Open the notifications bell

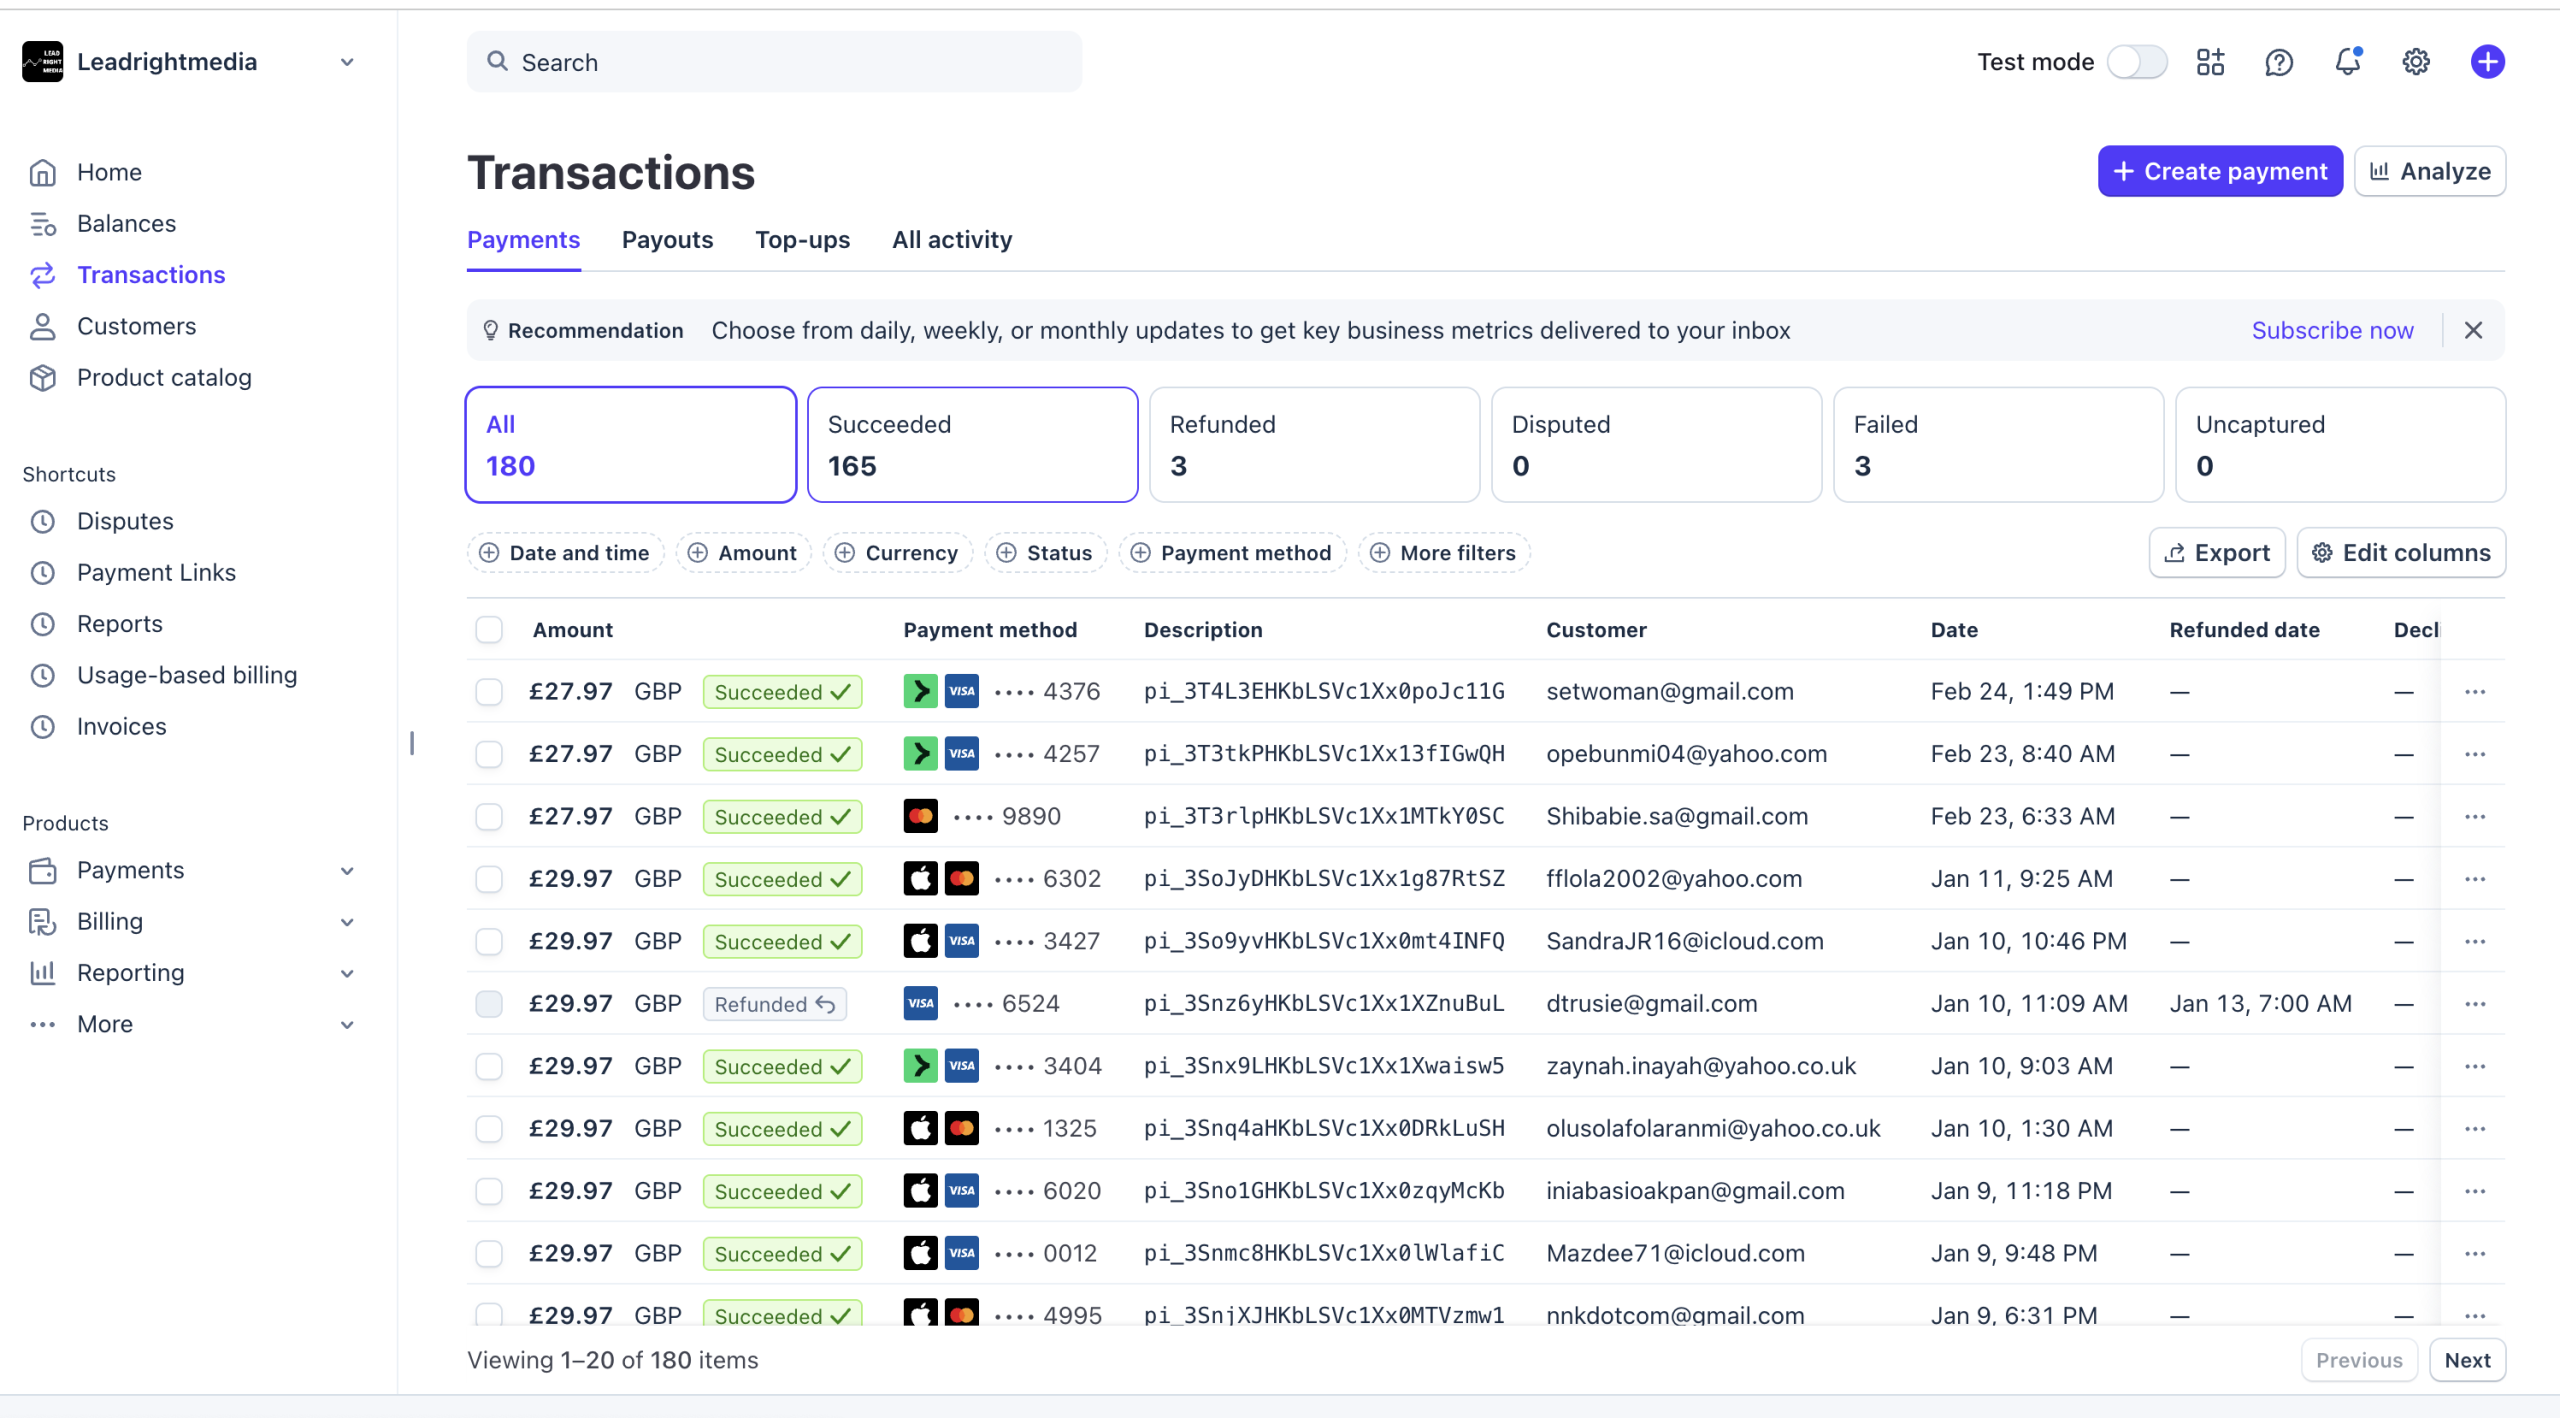pos(2346,61)
